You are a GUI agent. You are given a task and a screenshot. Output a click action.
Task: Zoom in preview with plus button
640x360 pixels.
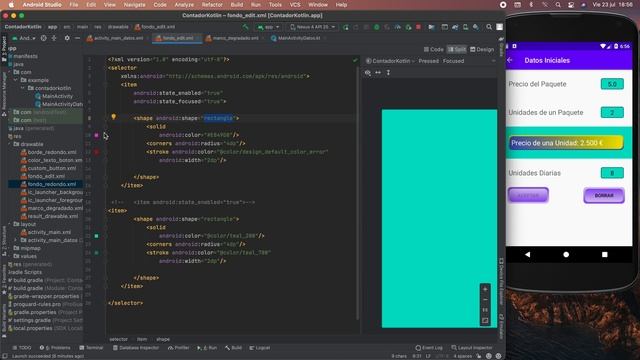pyautogui.click(x=485, y=289)
